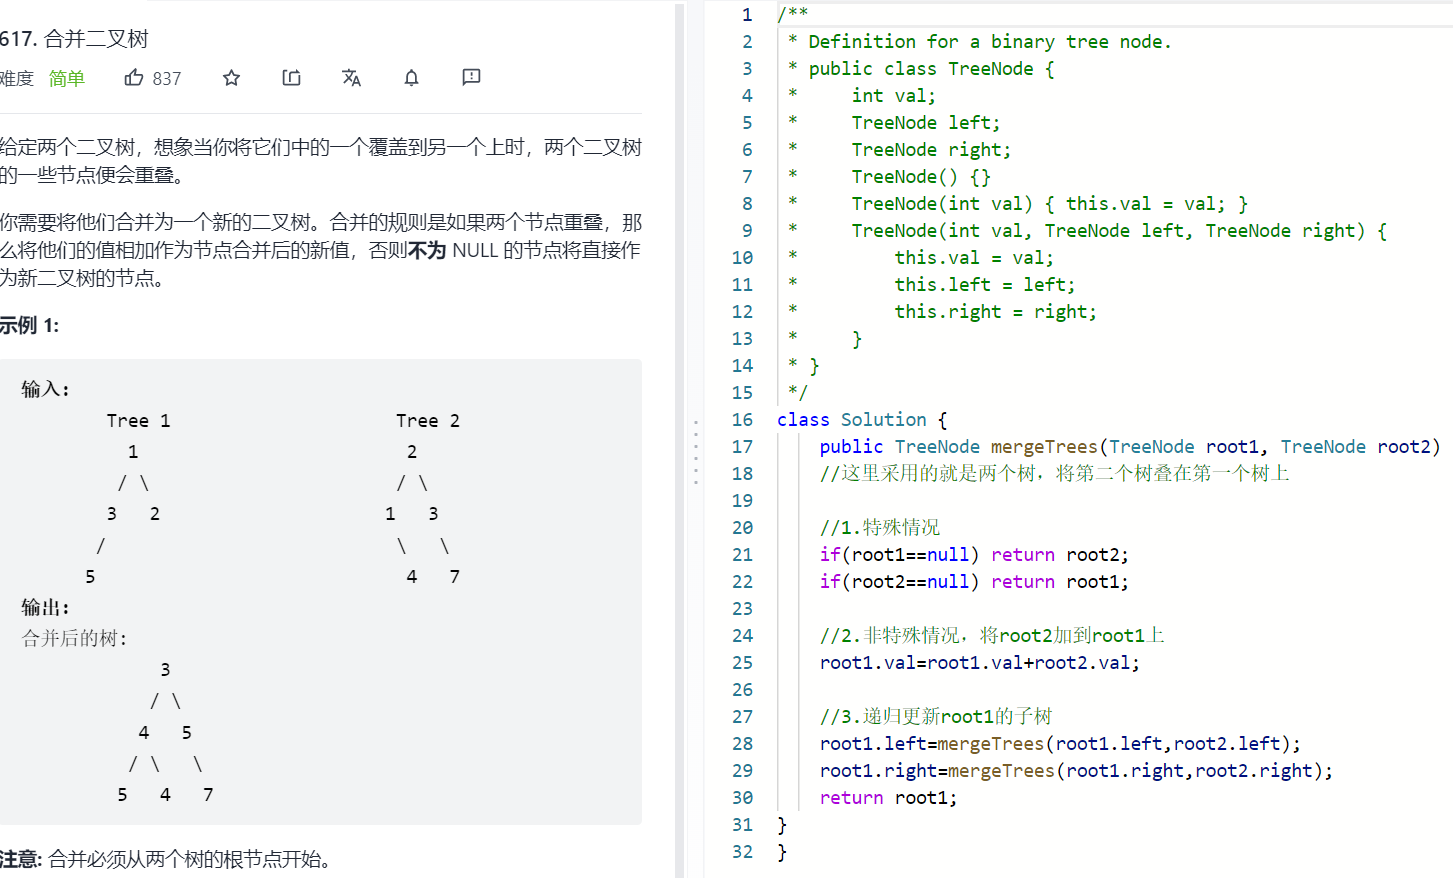Click the left panel vertical scrollbar
The width and height of the screenshot is (1453, 878).
point(680,439)
